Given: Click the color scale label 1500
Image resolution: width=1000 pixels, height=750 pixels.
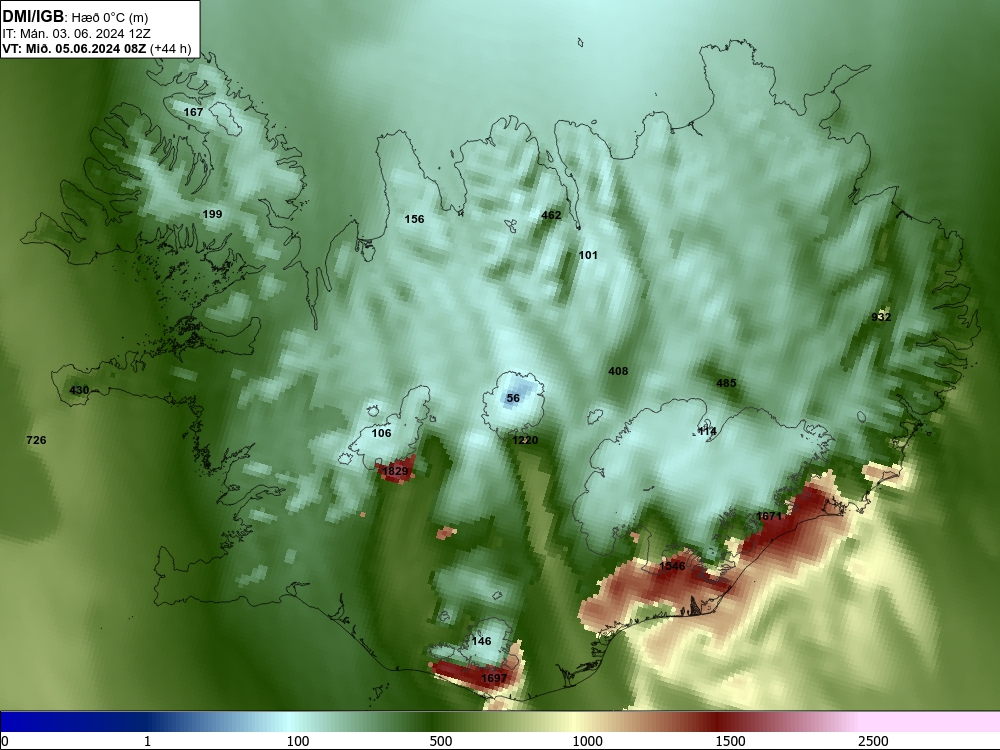Looking at the screenshot, I should coord(730,741).
